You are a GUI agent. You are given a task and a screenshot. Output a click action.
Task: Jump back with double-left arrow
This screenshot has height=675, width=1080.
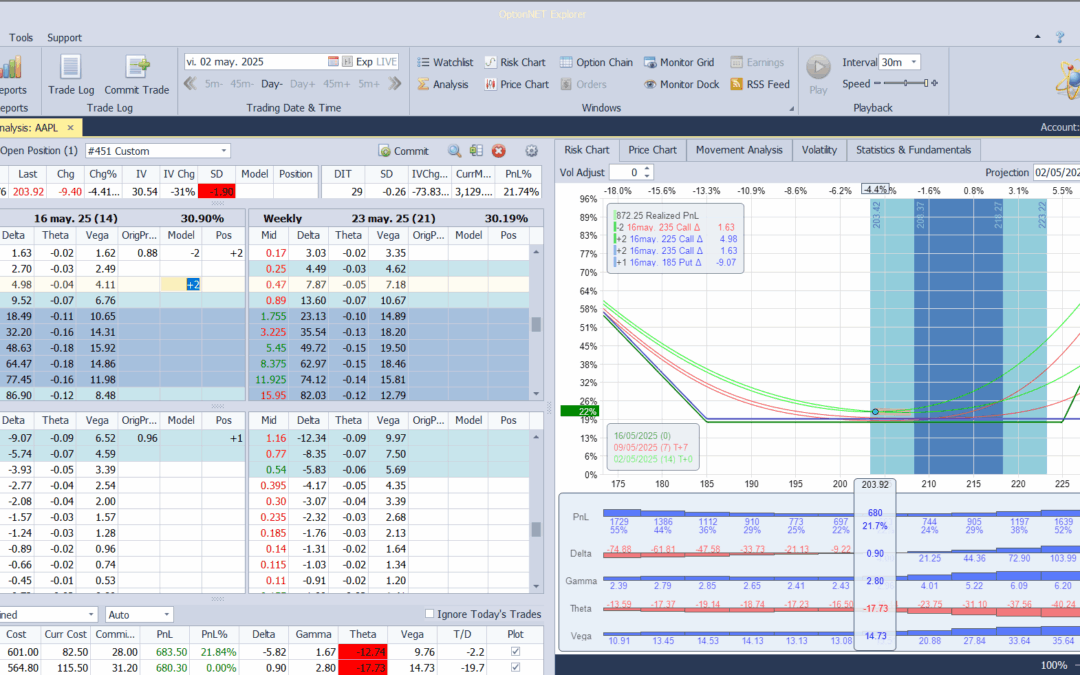point(190,84)
